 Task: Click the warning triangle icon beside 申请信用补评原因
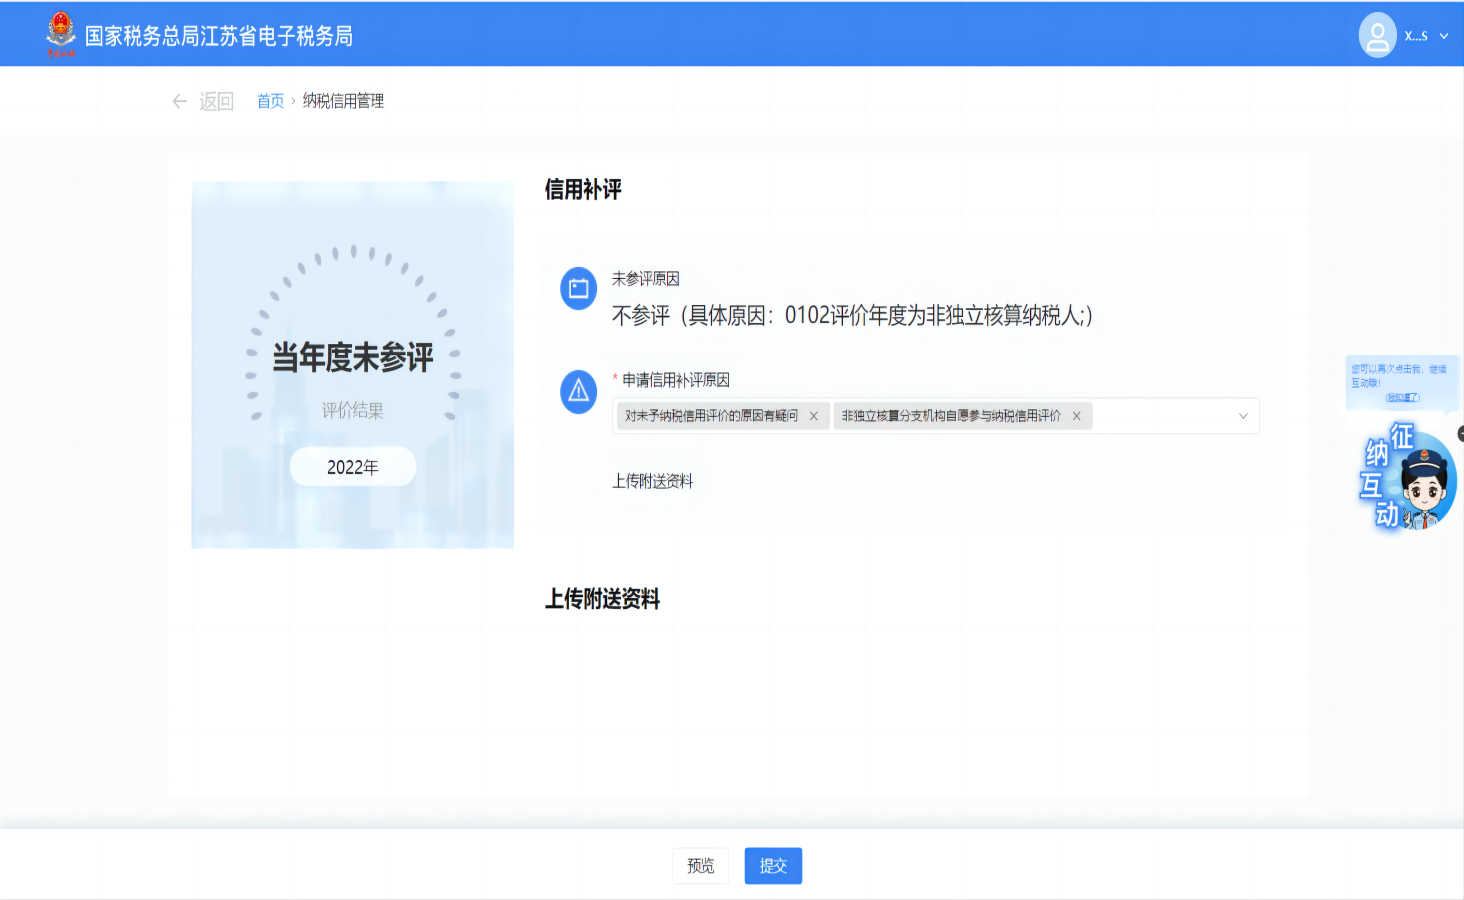coord(578,391)
